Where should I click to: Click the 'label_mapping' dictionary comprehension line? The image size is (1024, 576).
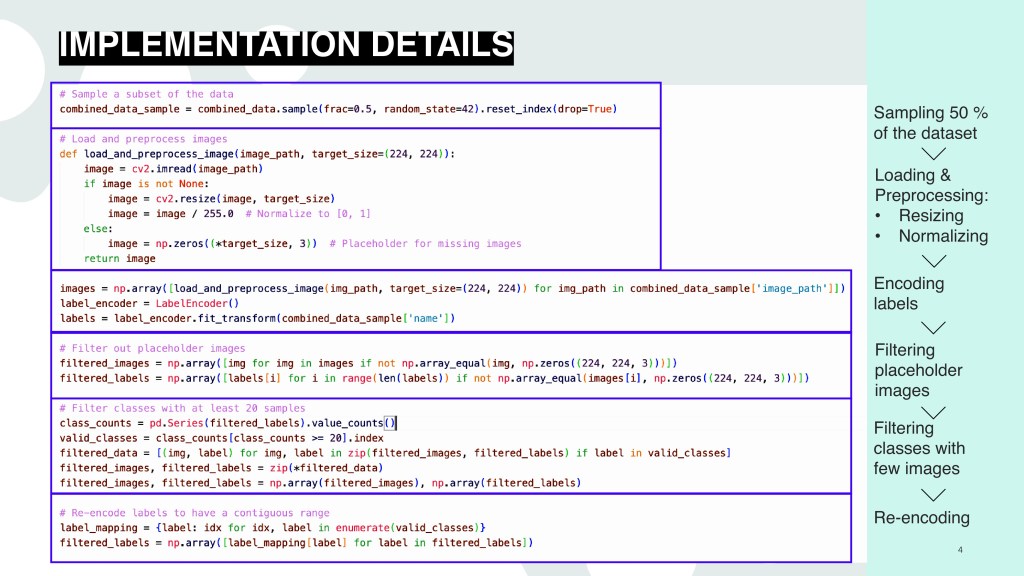click(x=272, y=527)
